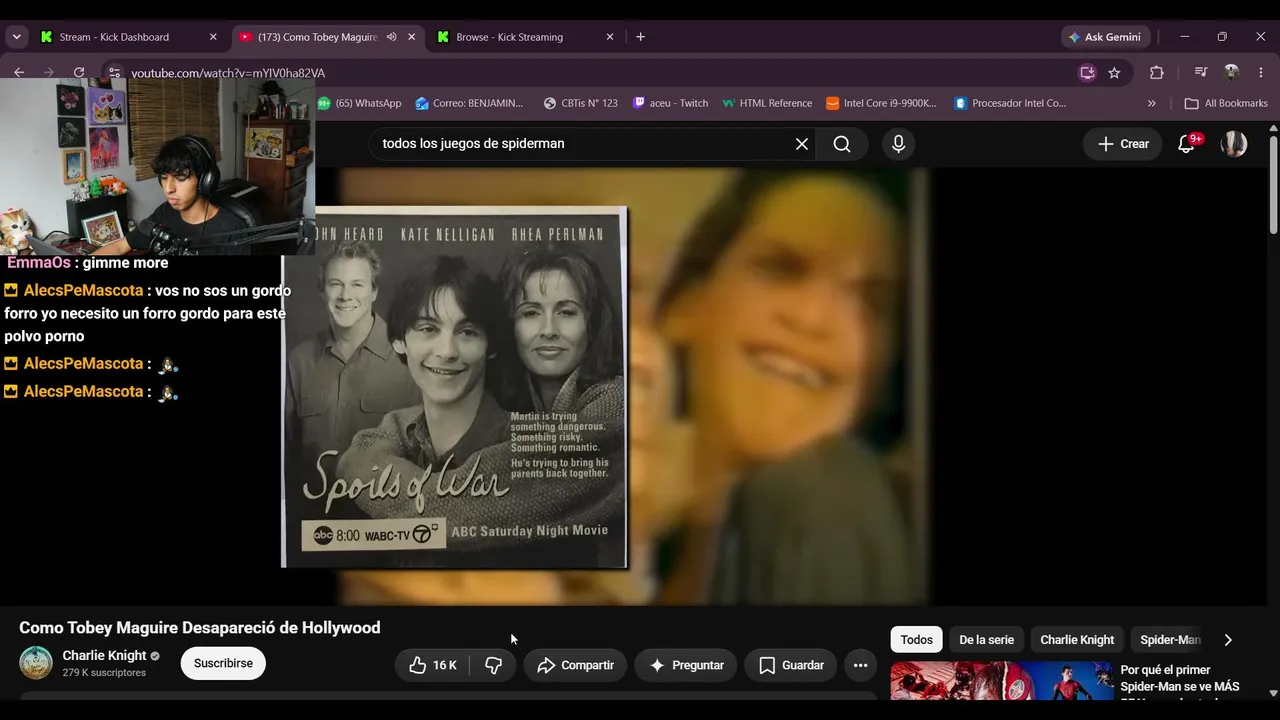This screenshot has width=1280, height=720.
Task: Open a new browser tab
Action: coord(641,37)
